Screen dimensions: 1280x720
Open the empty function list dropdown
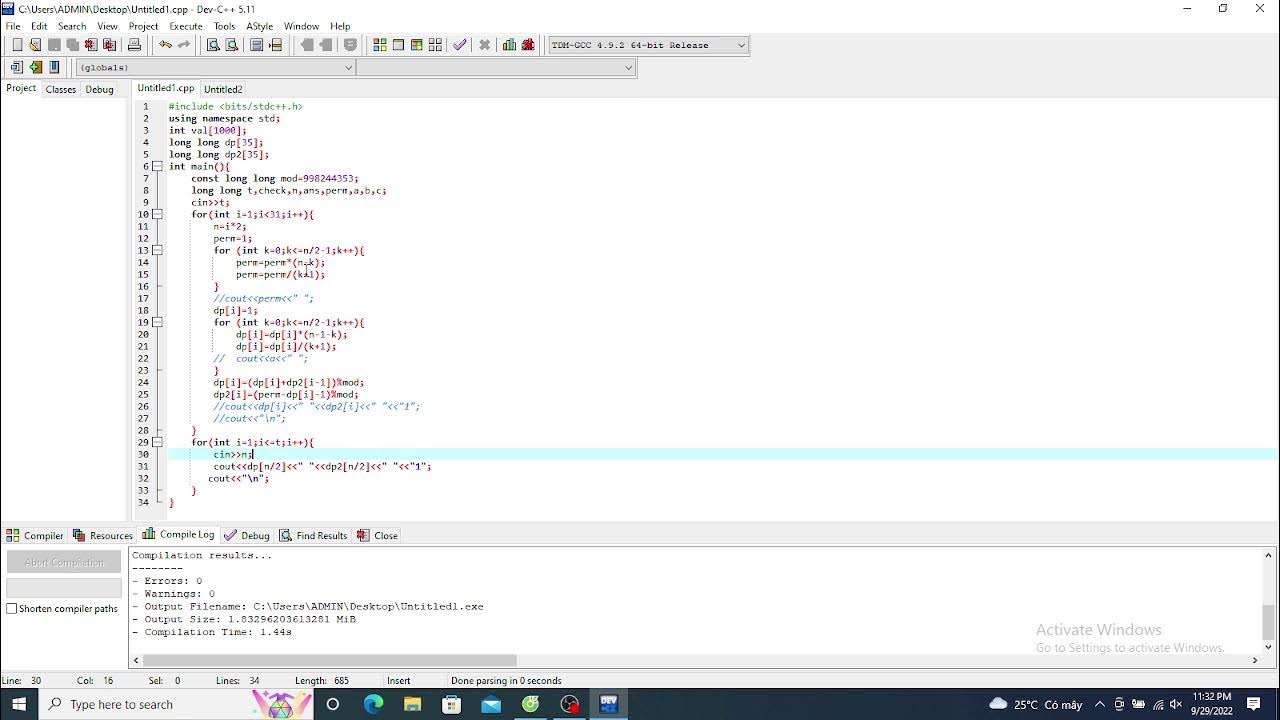tap(496, 67)
